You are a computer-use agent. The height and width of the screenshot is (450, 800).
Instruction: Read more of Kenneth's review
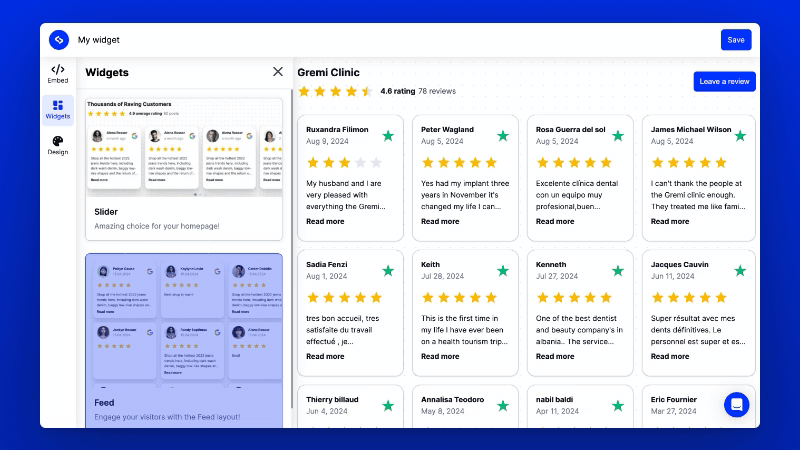(555, 356)
